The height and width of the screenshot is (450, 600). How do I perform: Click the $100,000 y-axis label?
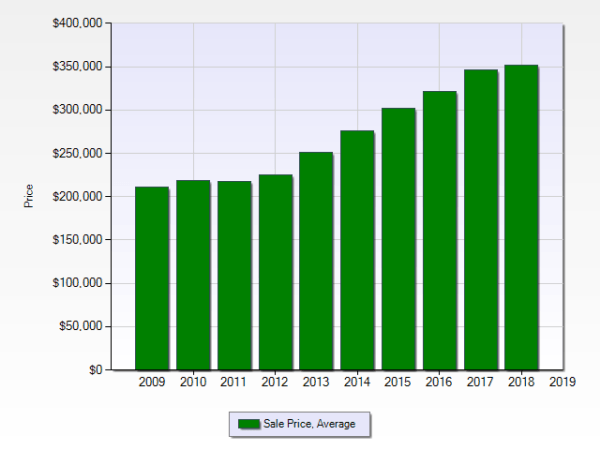[78, 283]
